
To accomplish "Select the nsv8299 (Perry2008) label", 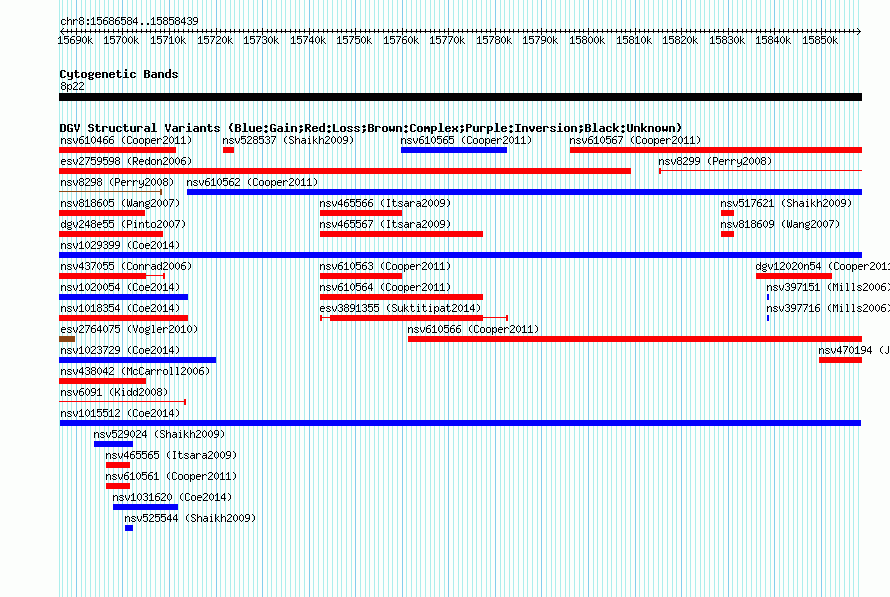I will click(x=715, y=161).
